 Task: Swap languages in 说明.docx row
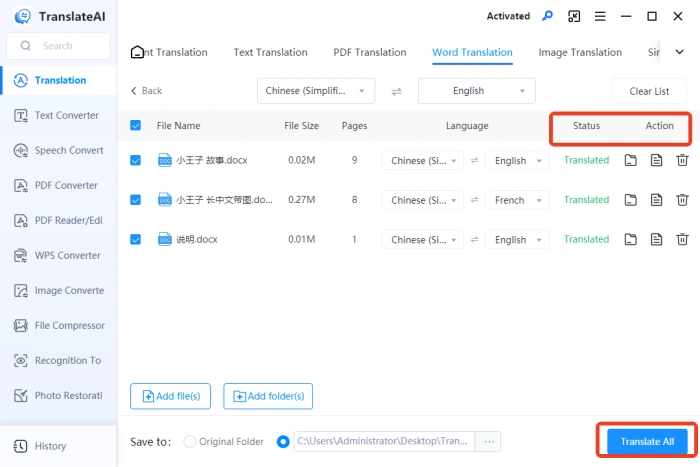pos(474,240)
